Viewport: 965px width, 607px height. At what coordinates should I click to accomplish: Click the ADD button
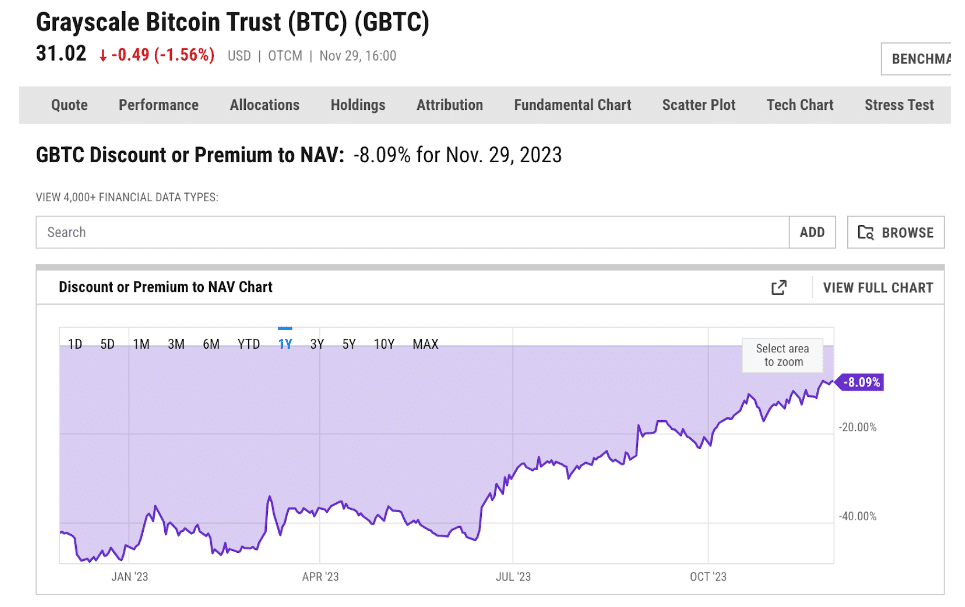pos(812,232)
